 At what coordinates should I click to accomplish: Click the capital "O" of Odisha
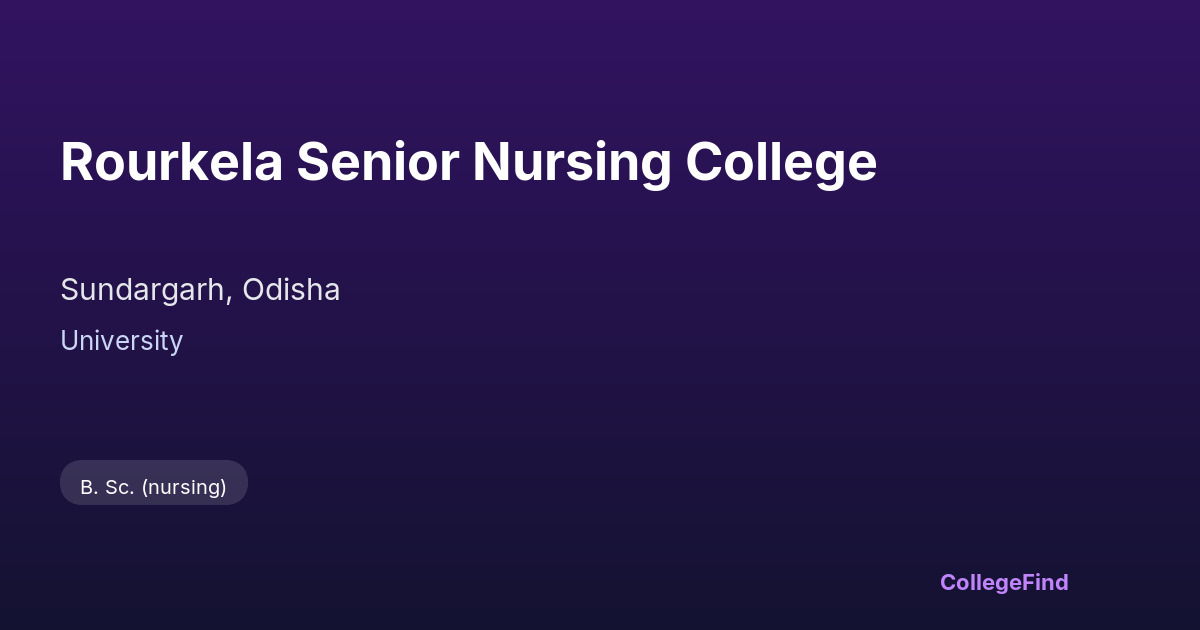click(x=254, y=290)
